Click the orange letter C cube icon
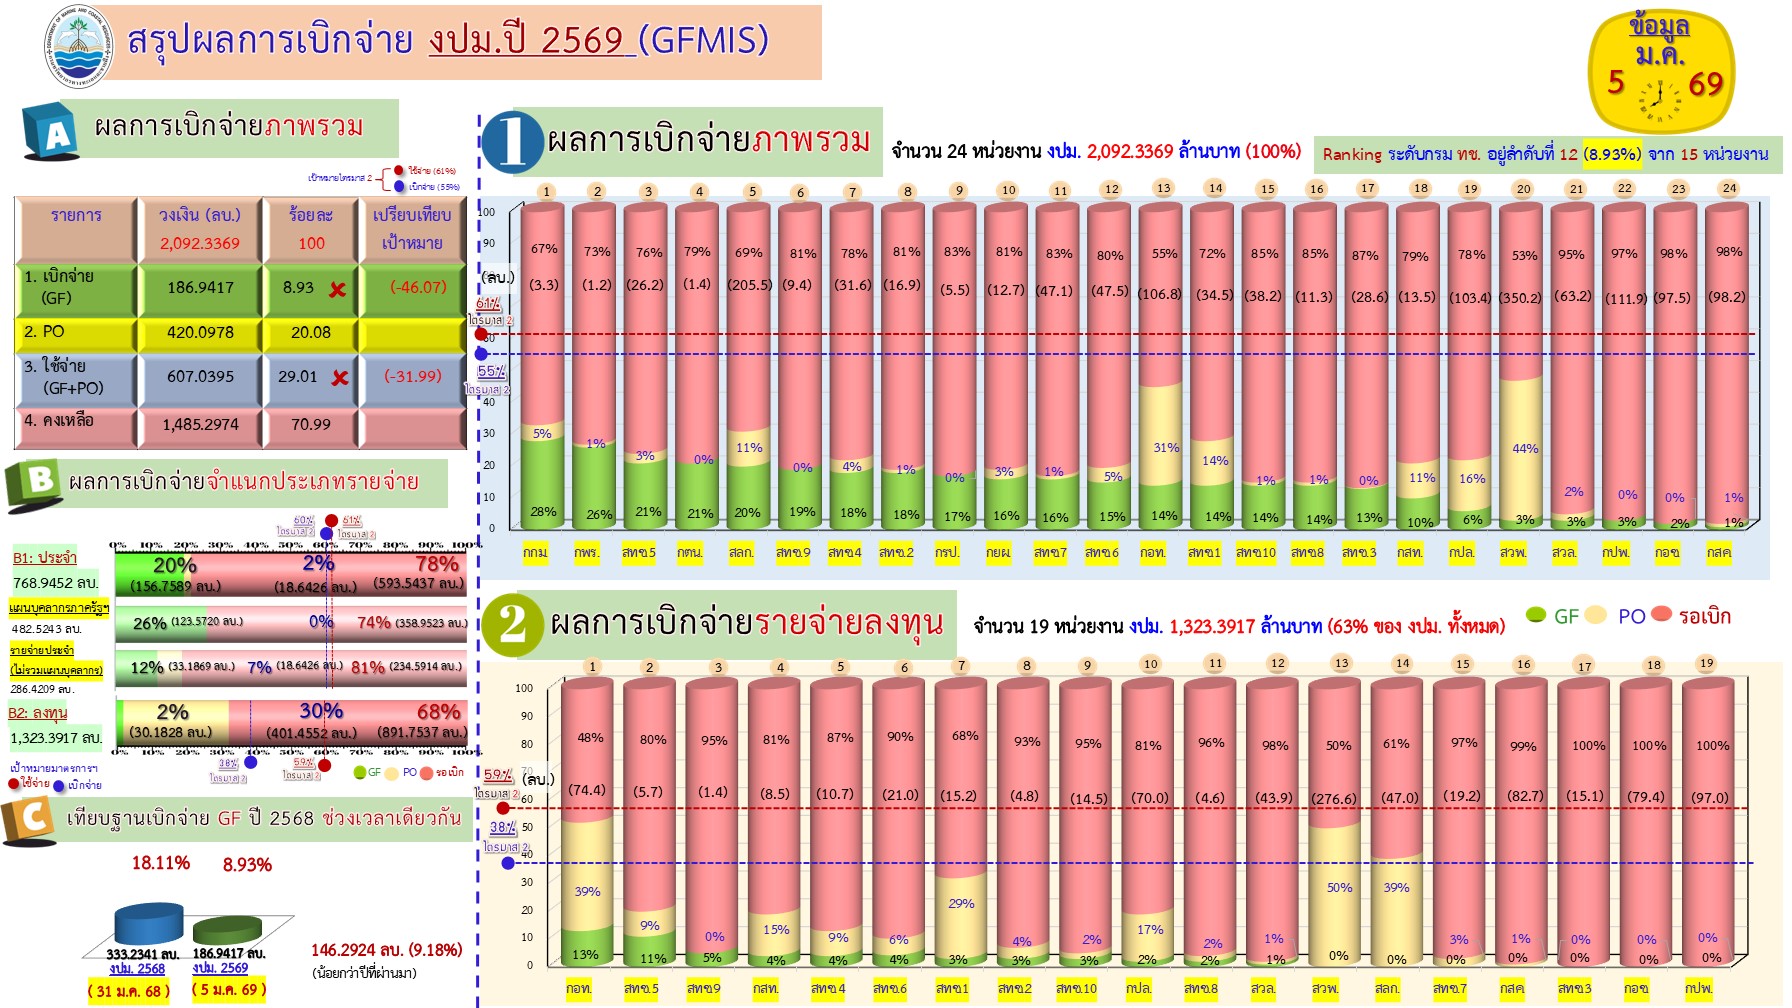 (x=28, y=819)
